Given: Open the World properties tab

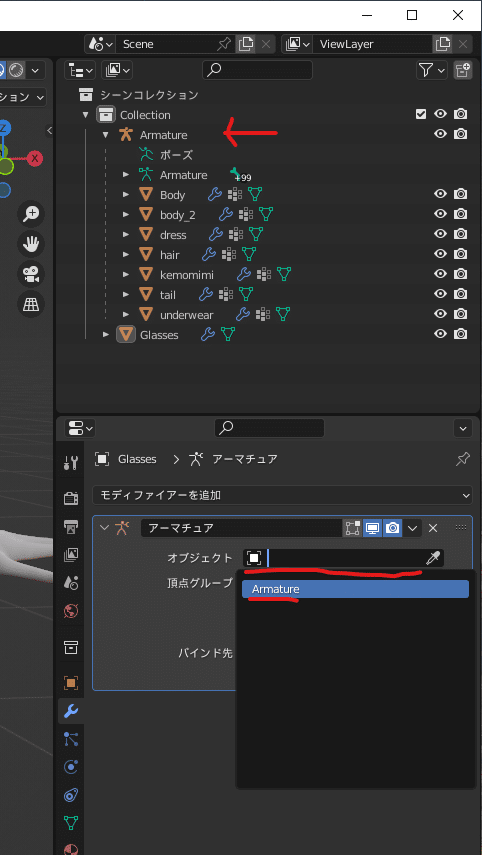Looking at the screenshot, I should [x=71, y=611].
